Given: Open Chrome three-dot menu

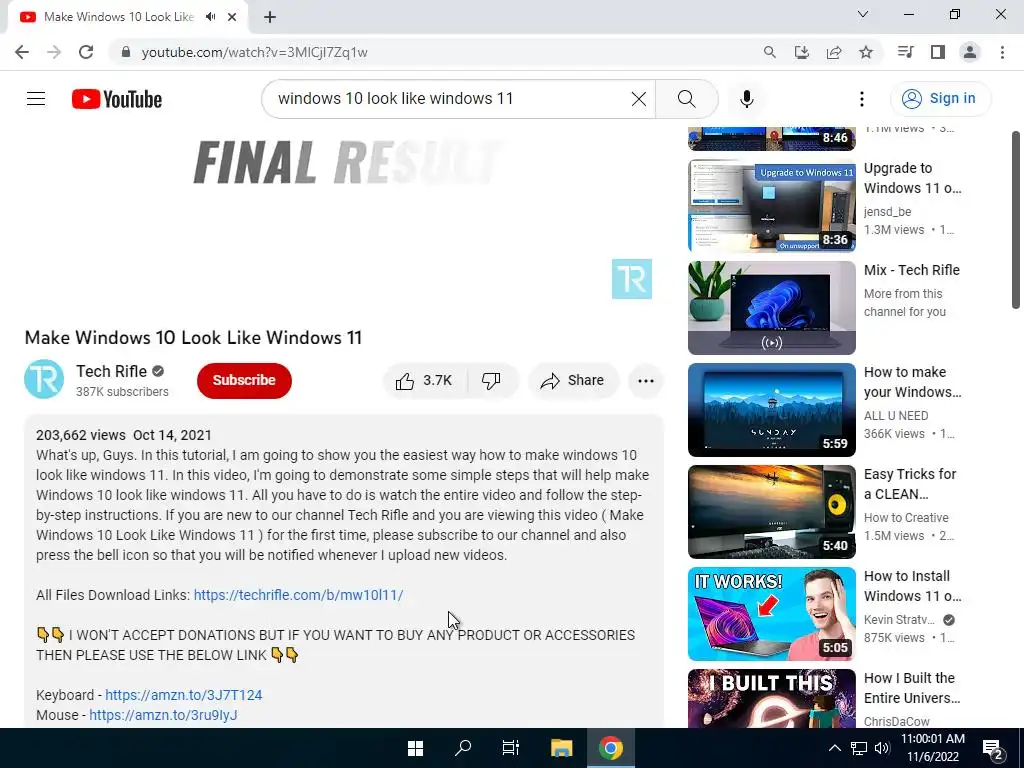Looking at the screenshot, I should 1002,52.
